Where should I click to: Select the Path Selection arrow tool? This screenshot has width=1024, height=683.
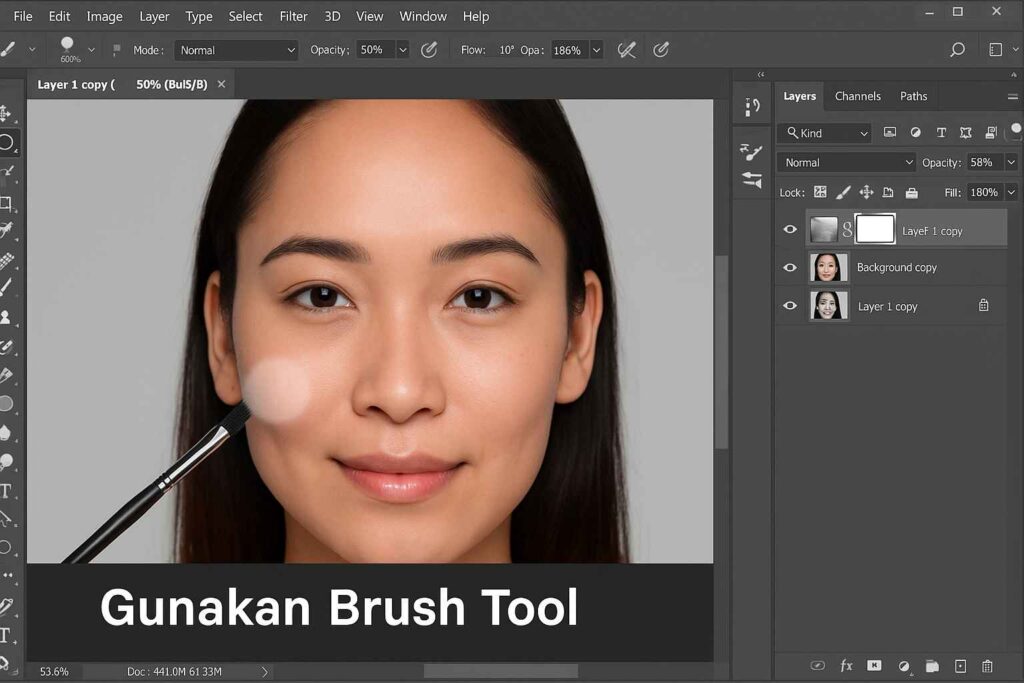[x=6, y=519]
